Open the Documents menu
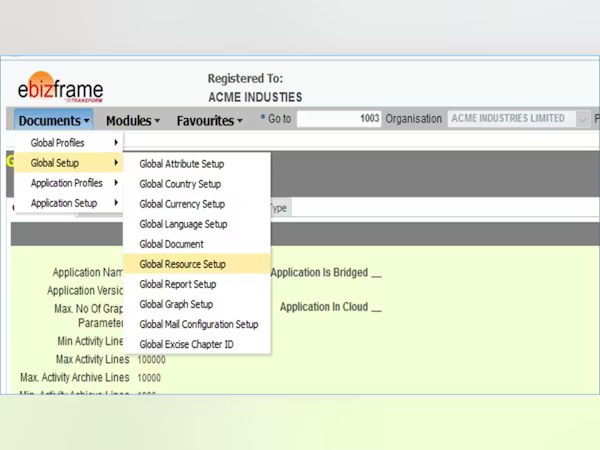This screenshot has height=450, width=600. tap(54, 120)
